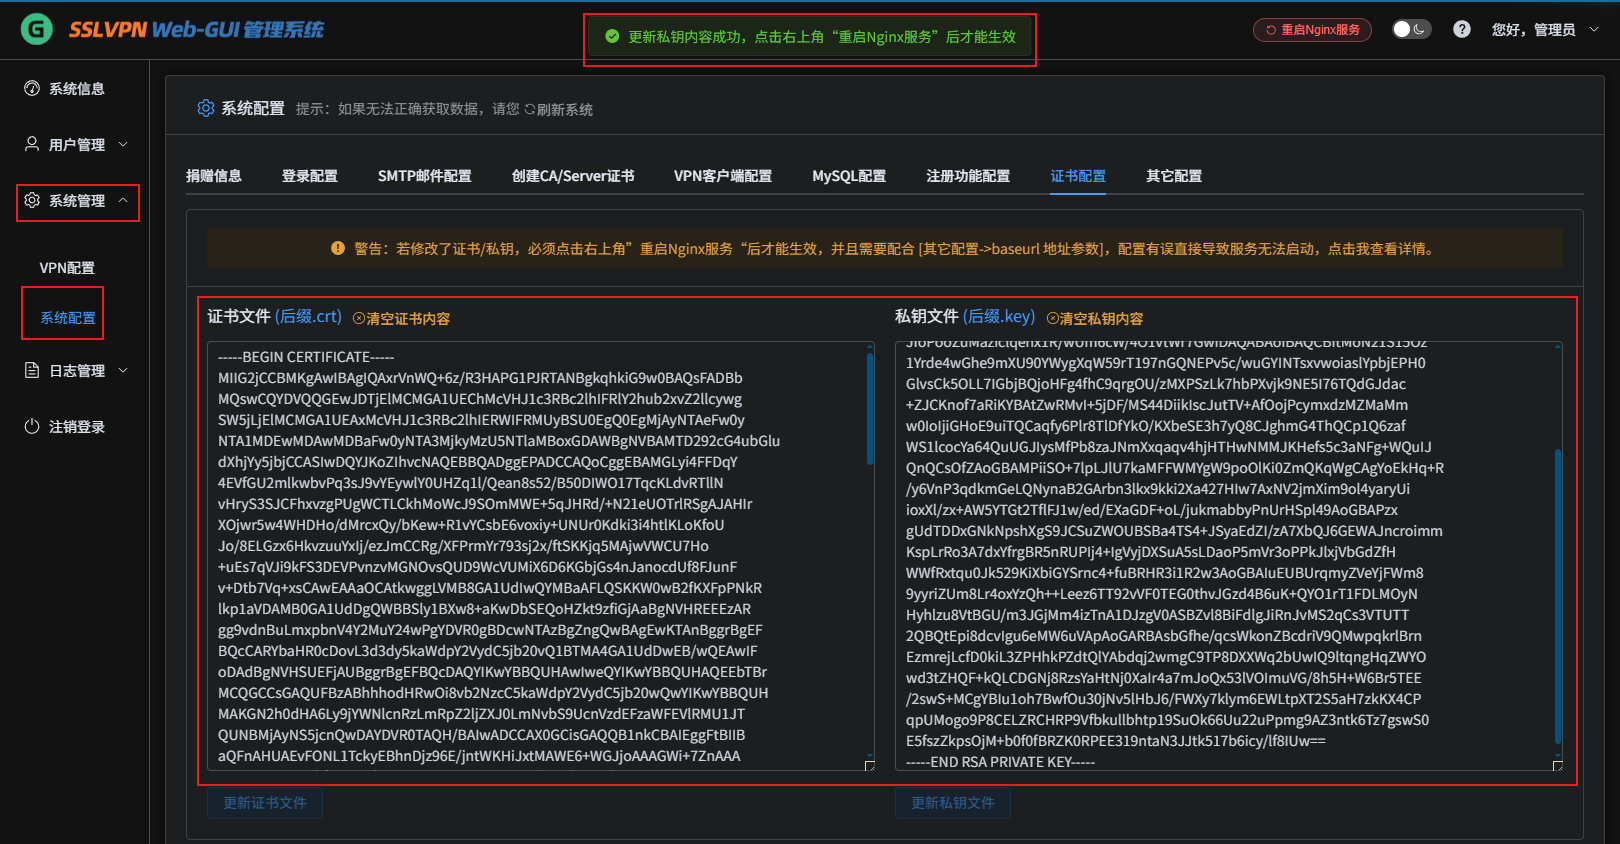
Task: Switch to the VPN客户端配置 tab
Action: (723, 176)
